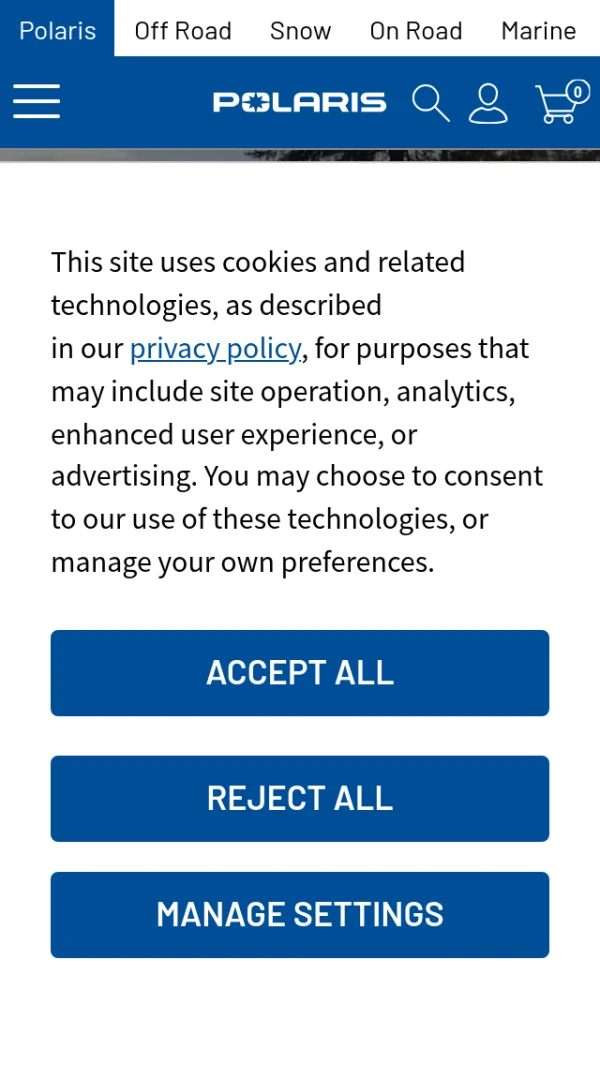Open the search magnifier icon
600x1065 pixels.
coord(431,103)
